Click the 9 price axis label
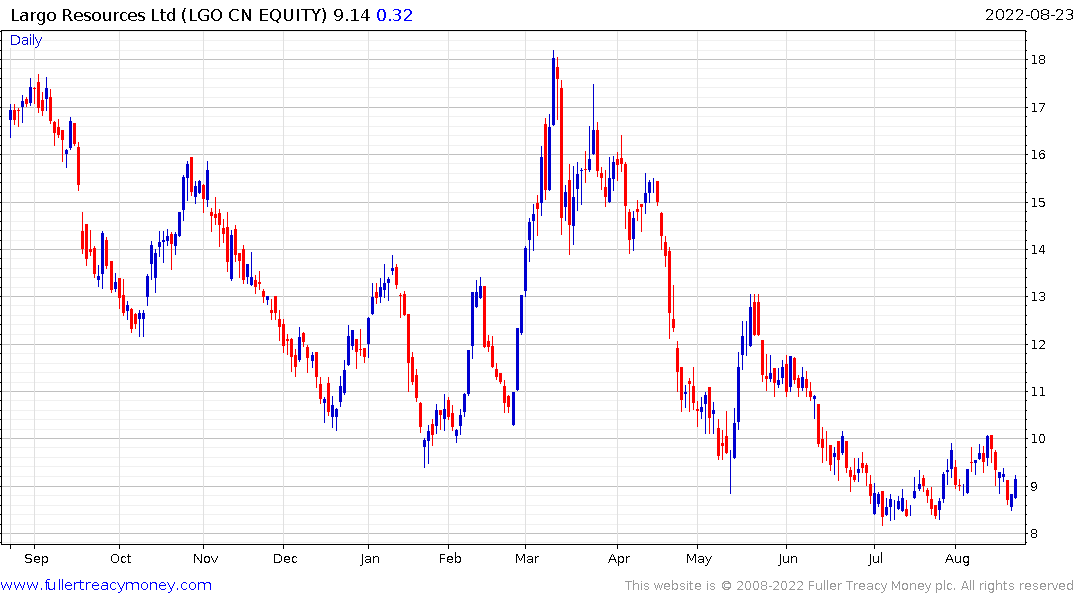1075x600 pixels. (1034, 486)
